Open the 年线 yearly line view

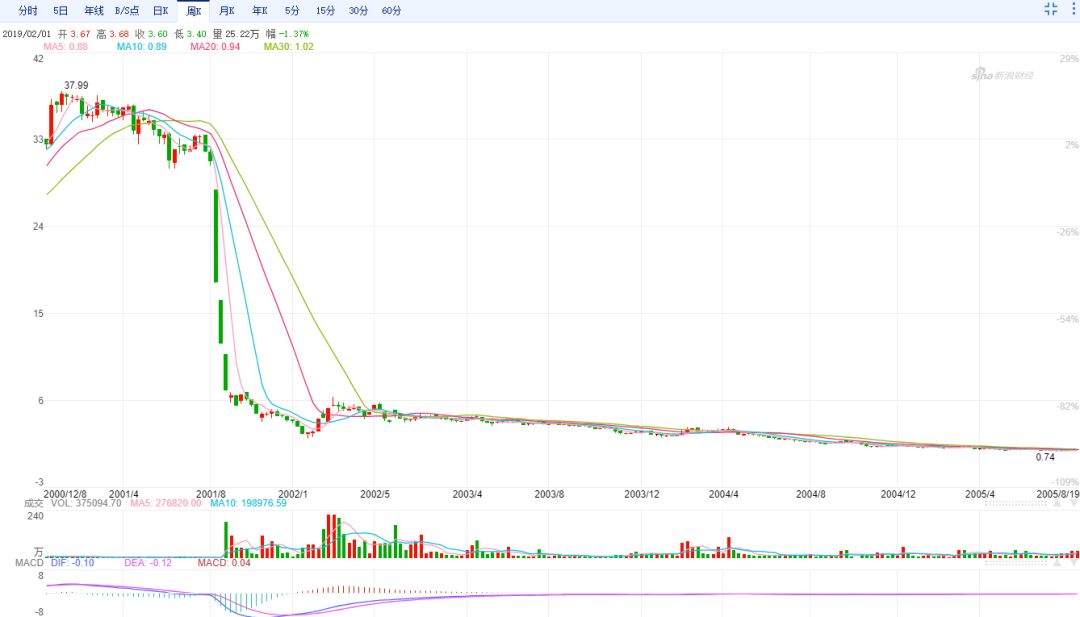(x=94, y=11)
